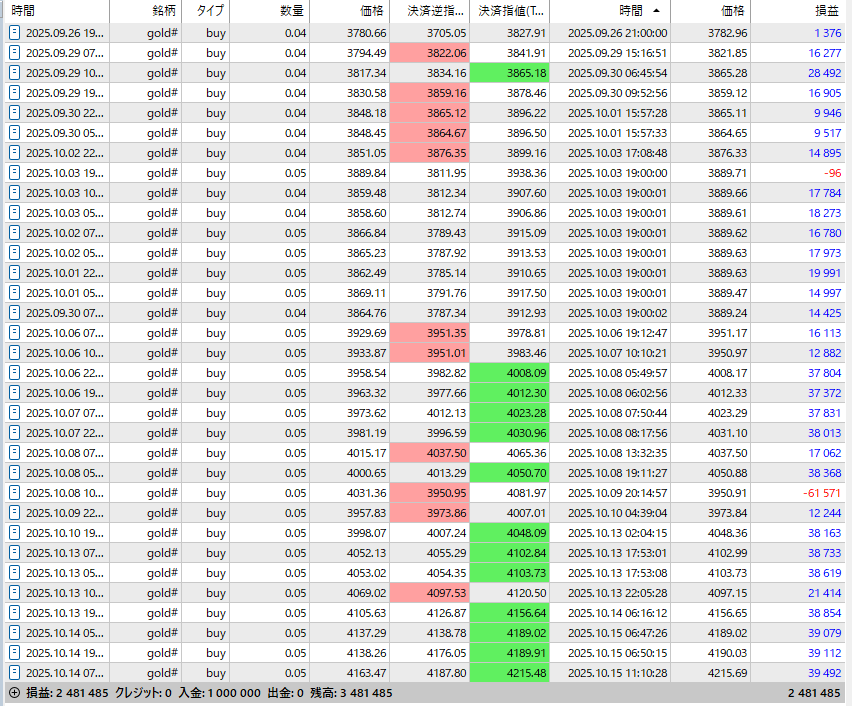852x706 pixels.
Task: Click the profit value 39 492
Action: point(824,673)
